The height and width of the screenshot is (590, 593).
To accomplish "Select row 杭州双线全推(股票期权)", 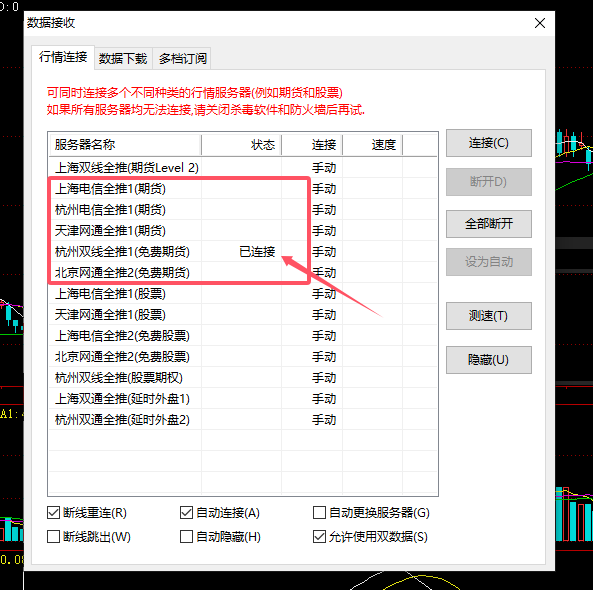I will click(x=243, y=377).
